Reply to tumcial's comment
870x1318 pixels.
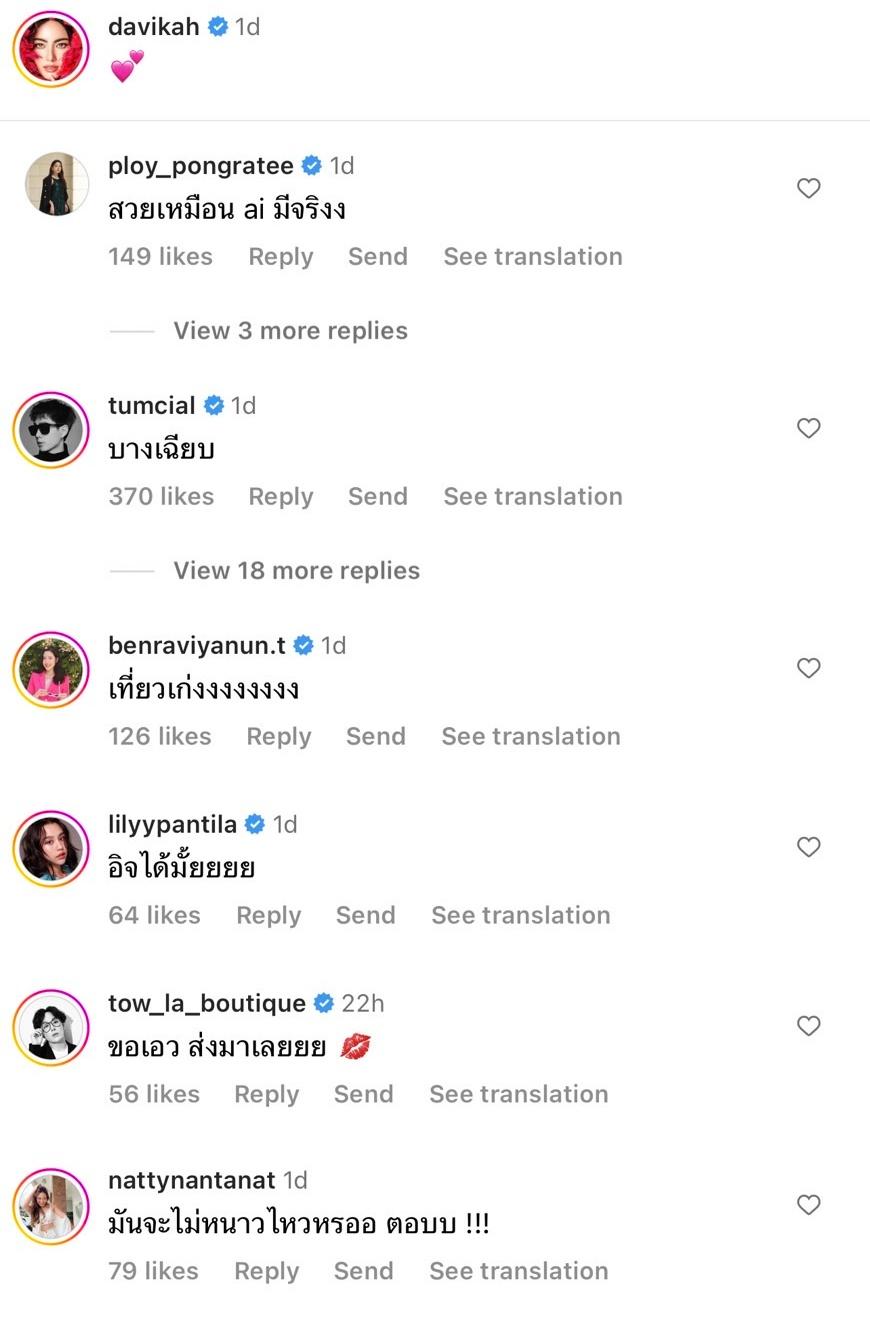[x=280, y=497]
